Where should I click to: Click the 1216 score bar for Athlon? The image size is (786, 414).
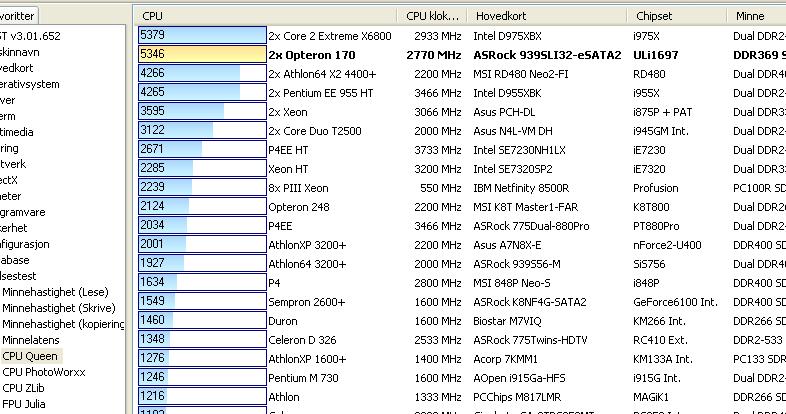[x=202, y=396]
